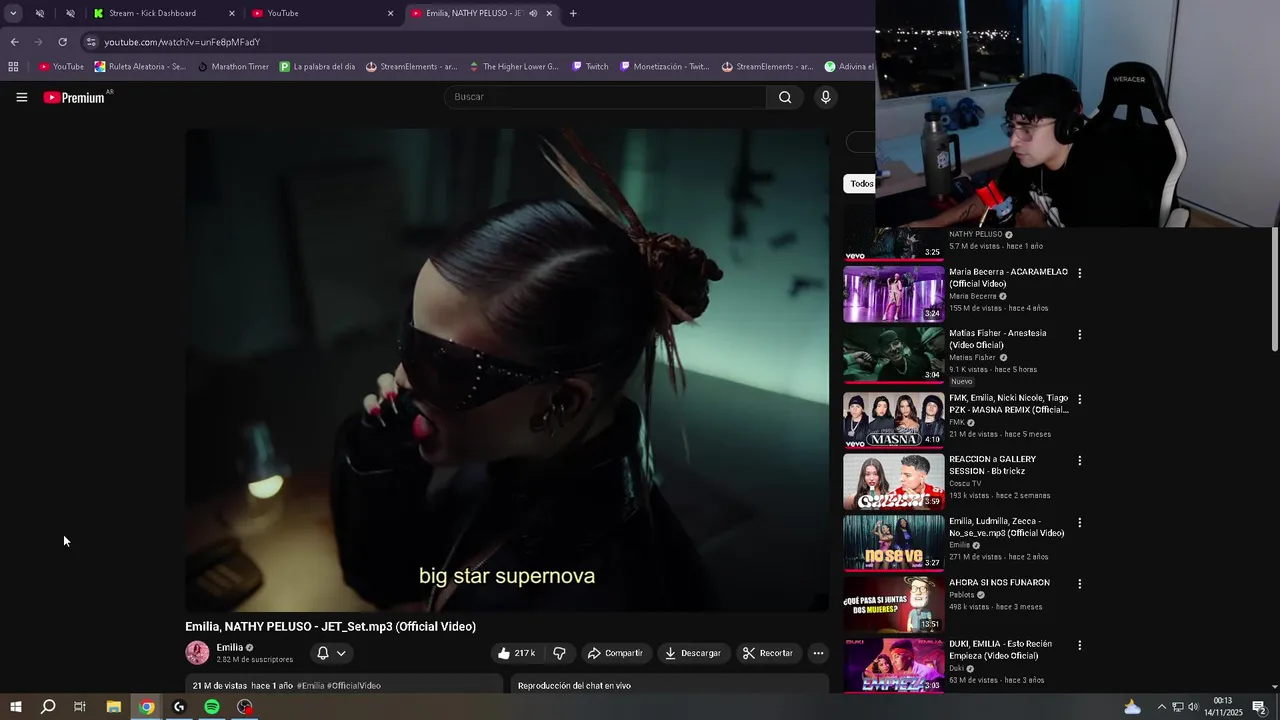Open the tab search dropdown arrow

pyautogui.click(x=13, y=13)
